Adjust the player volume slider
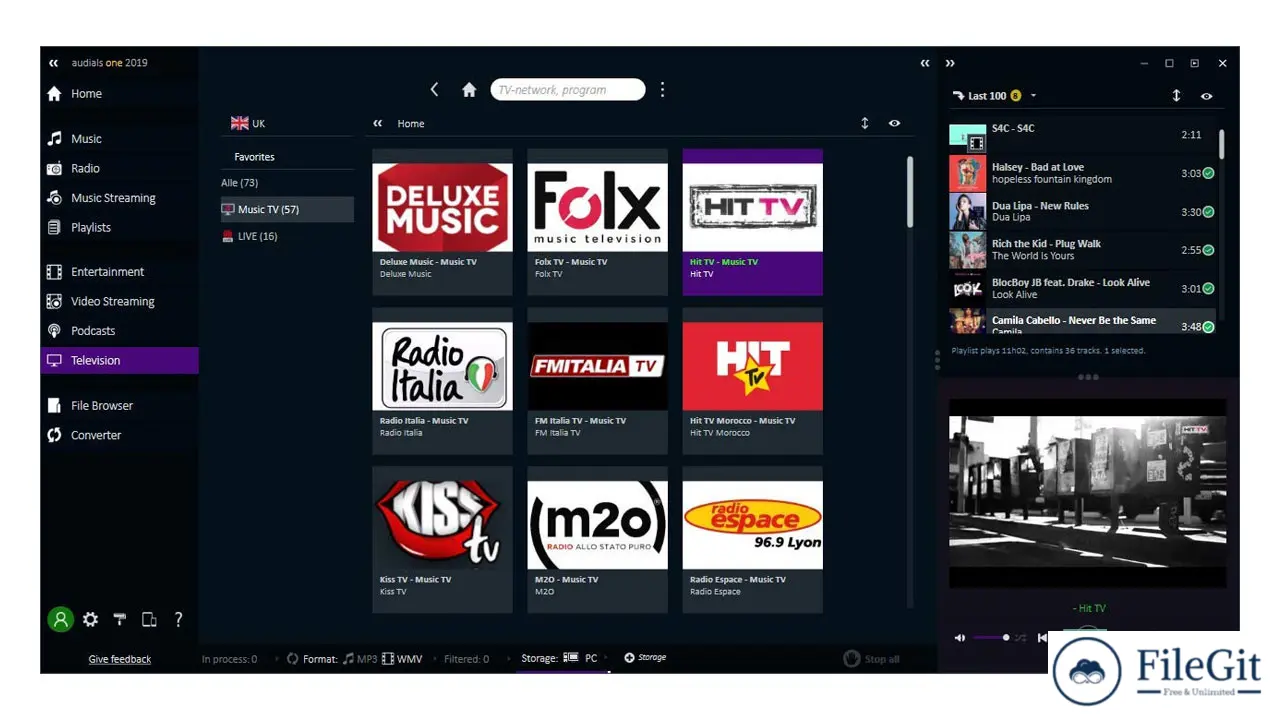Image resolution: width=1280 pixels, height=720 pixels. 990,638
